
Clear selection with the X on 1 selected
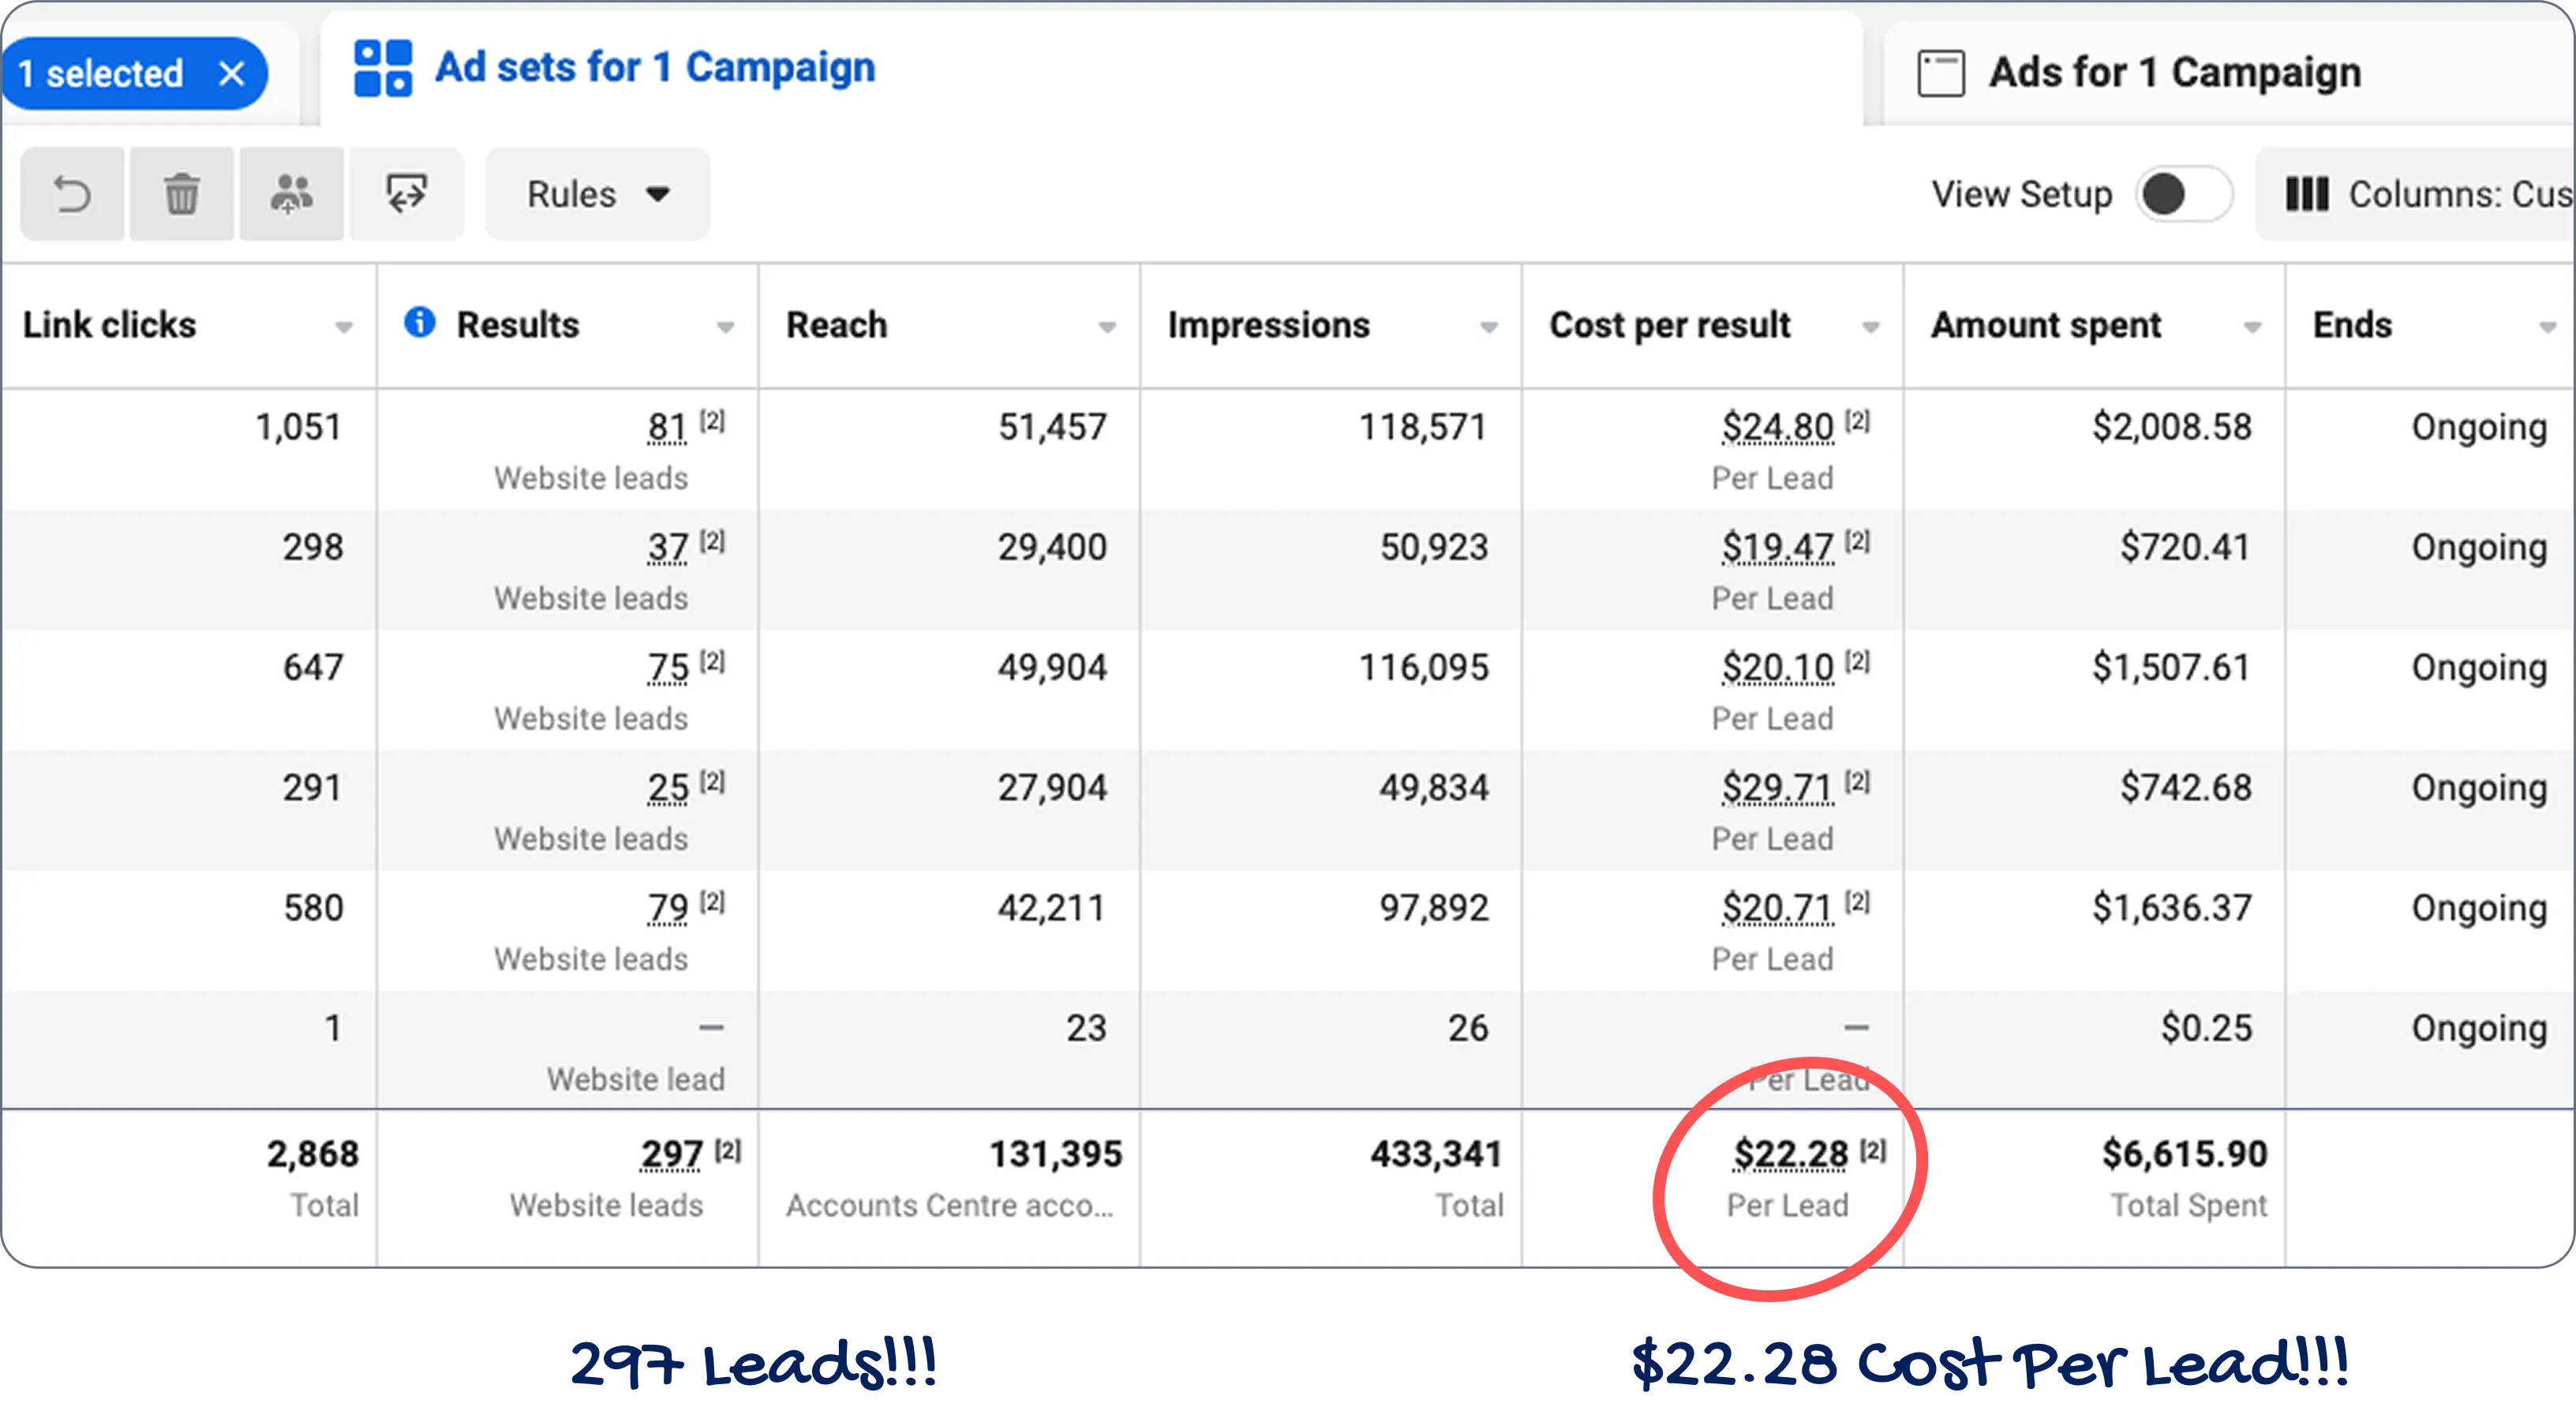232,73
